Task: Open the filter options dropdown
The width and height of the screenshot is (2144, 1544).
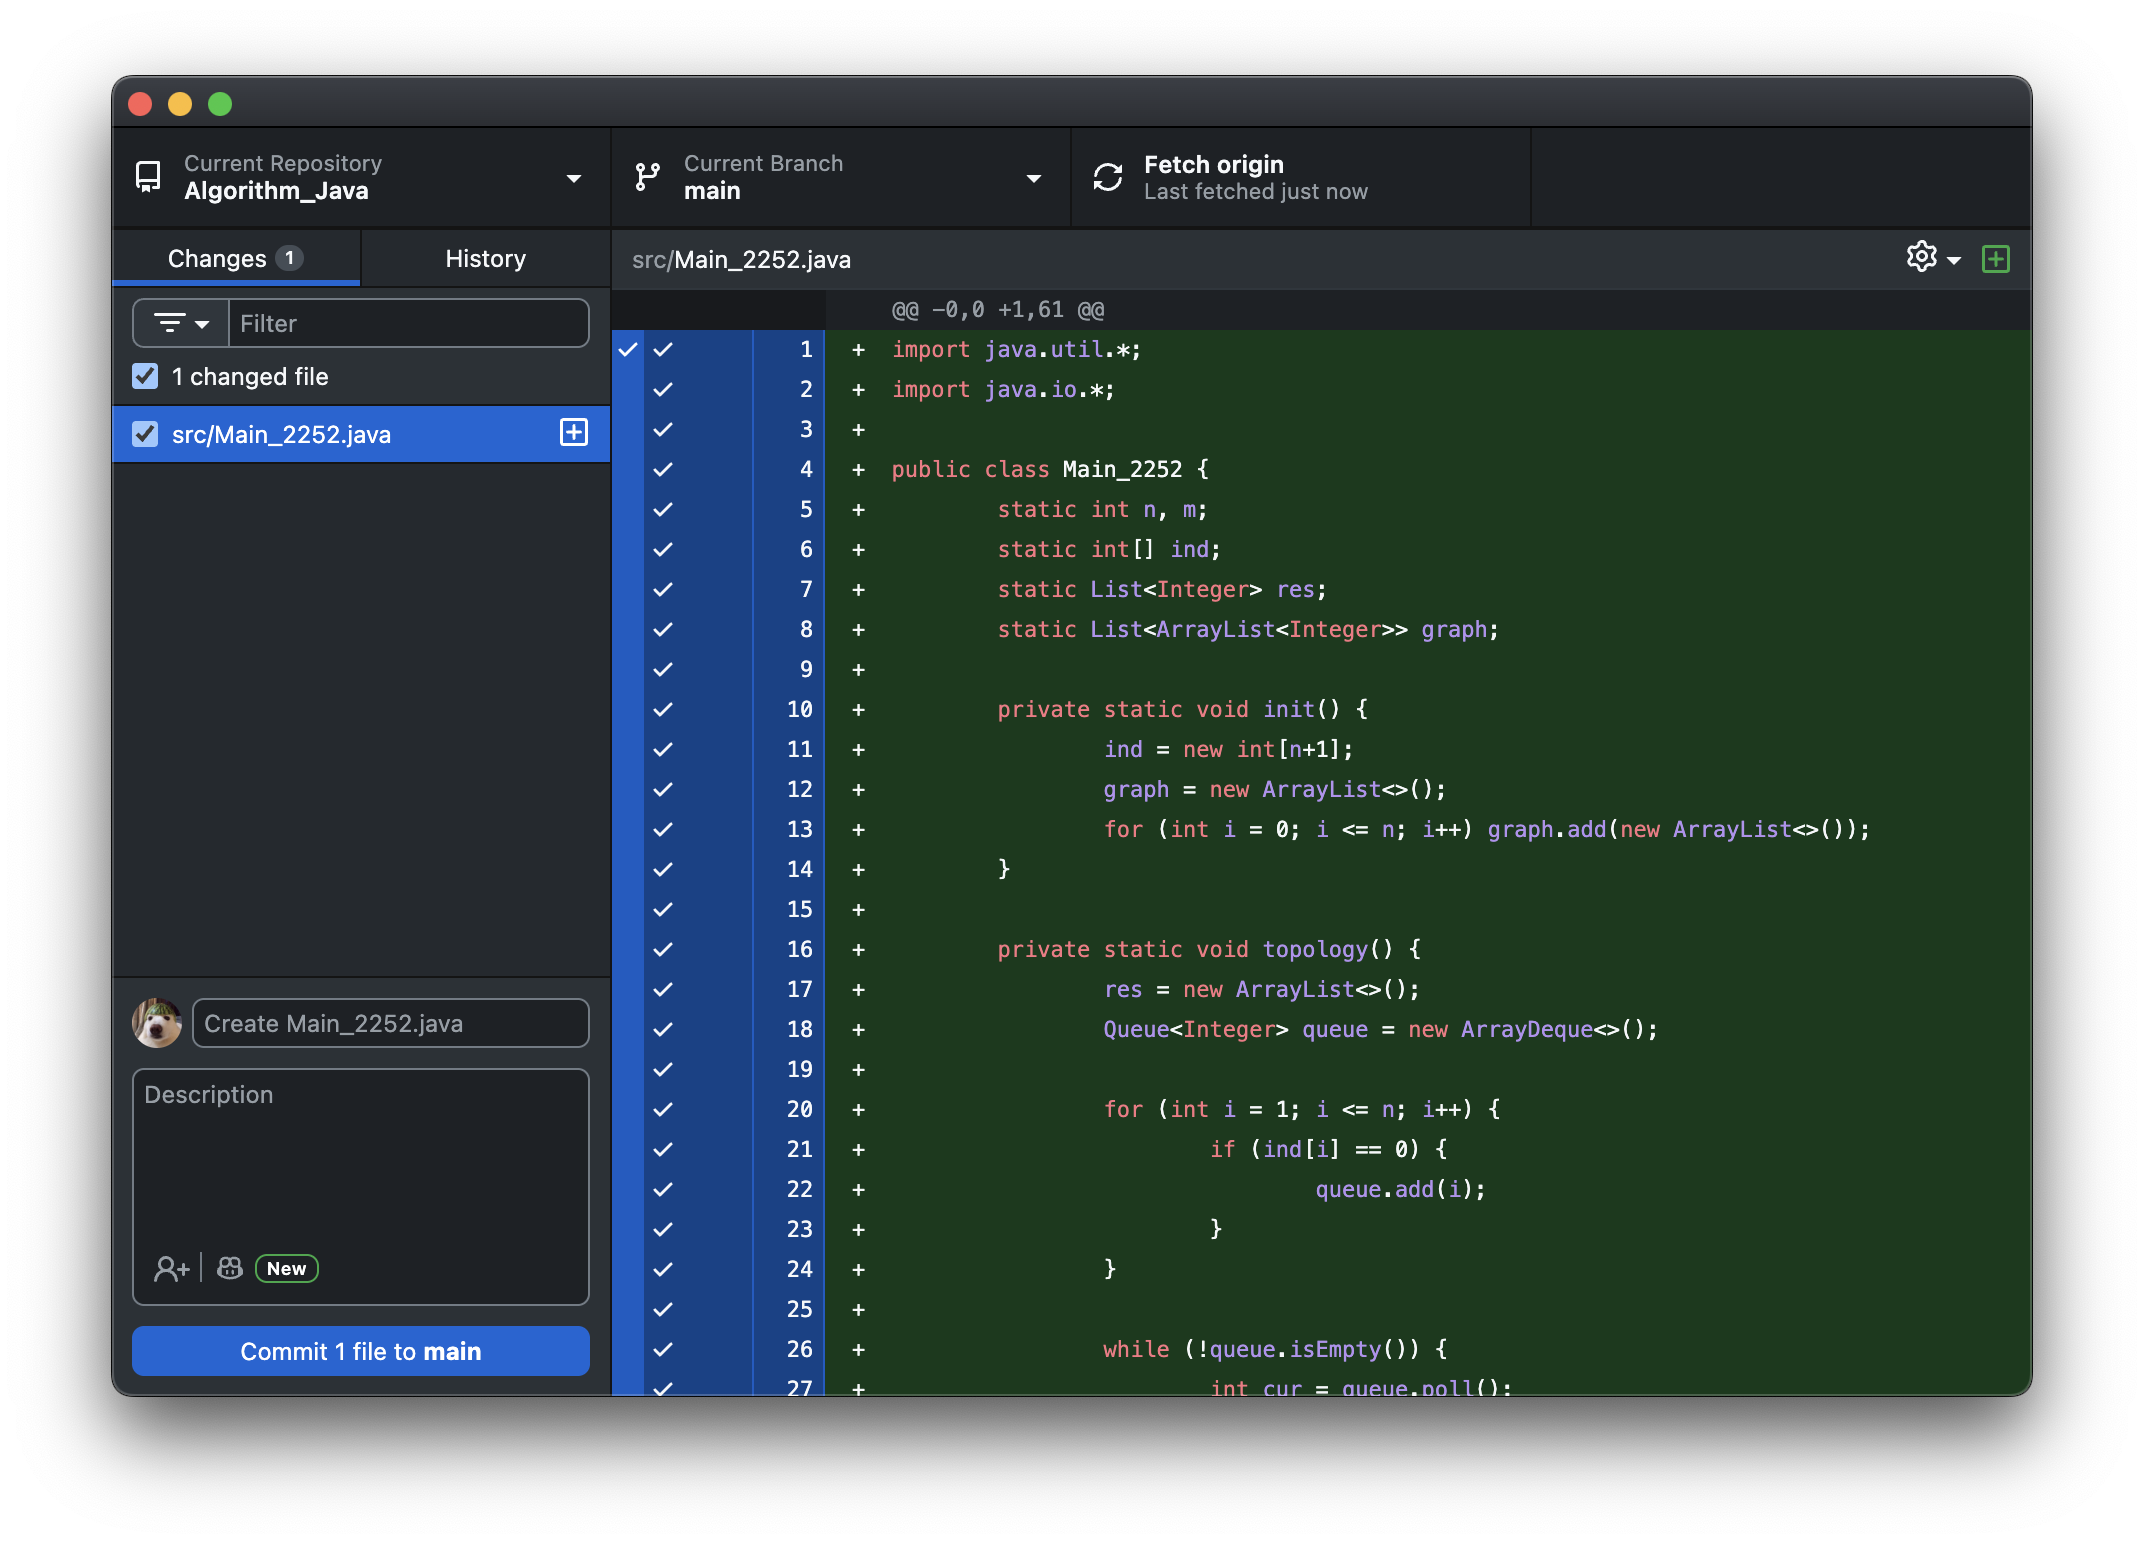Action: (x=181, y=323)
